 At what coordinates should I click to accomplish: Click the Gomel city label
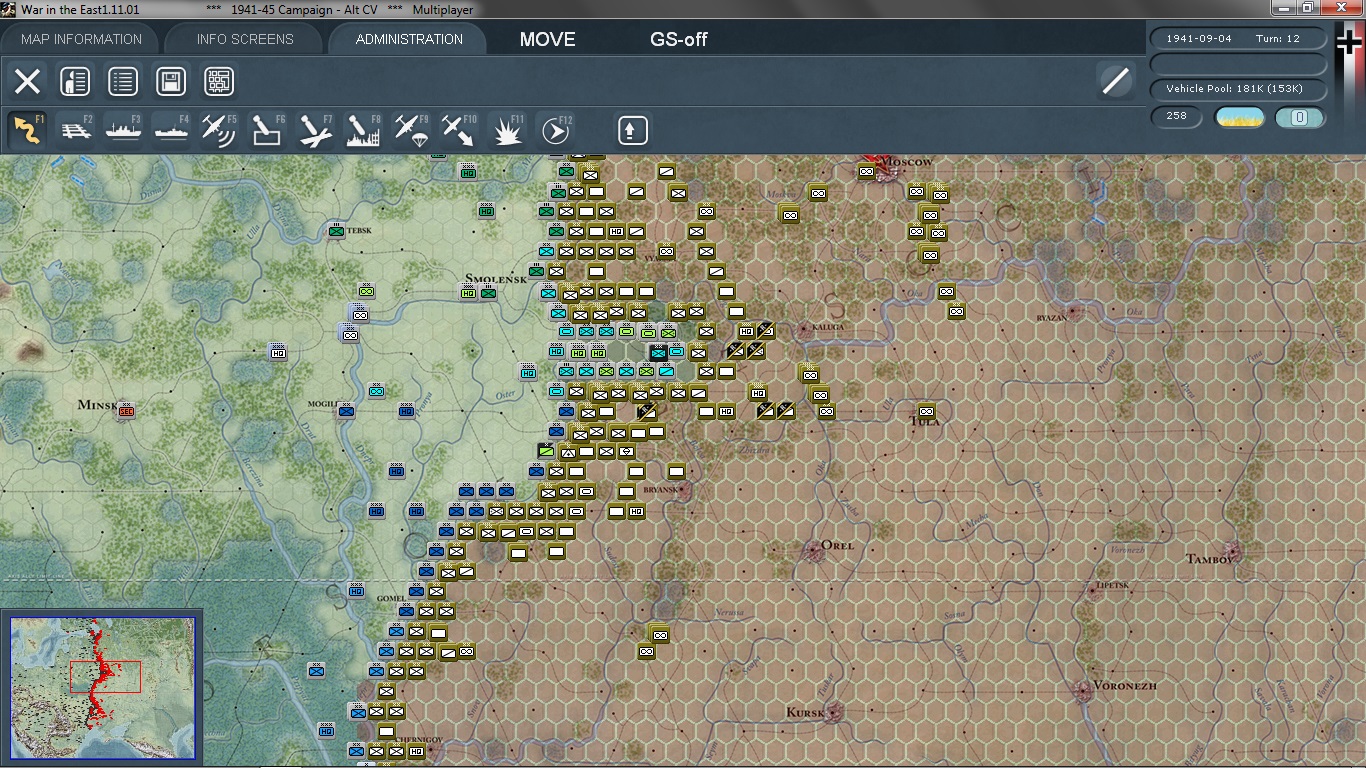391,598
